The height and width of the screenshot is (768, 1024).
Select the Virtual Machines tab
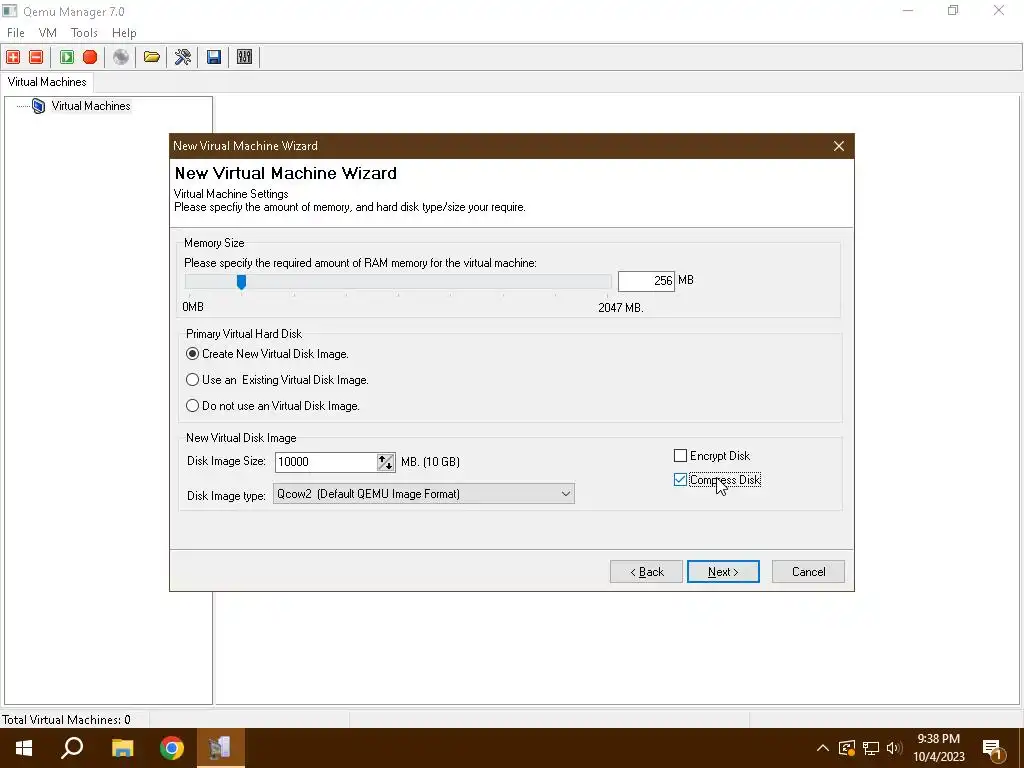[x=47, y=82]
